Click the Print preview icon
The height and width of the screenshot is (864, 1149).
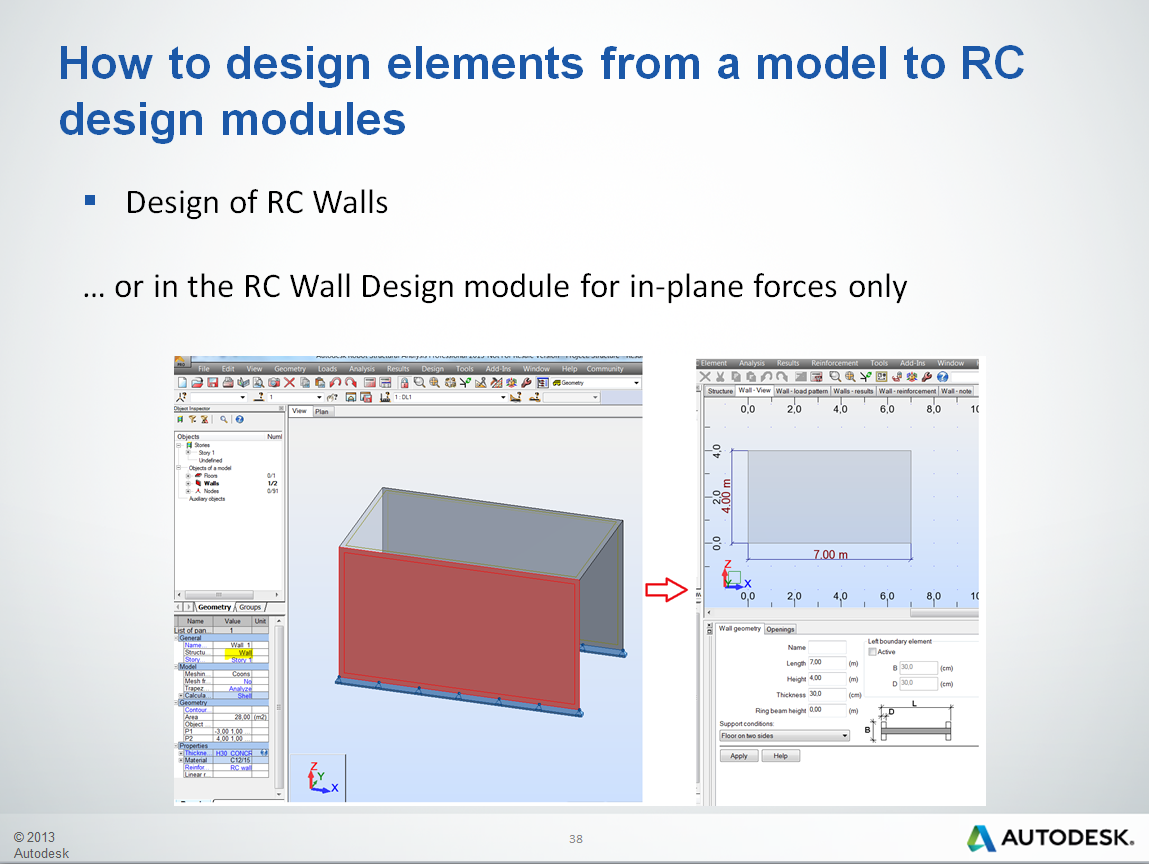point(259,383)
